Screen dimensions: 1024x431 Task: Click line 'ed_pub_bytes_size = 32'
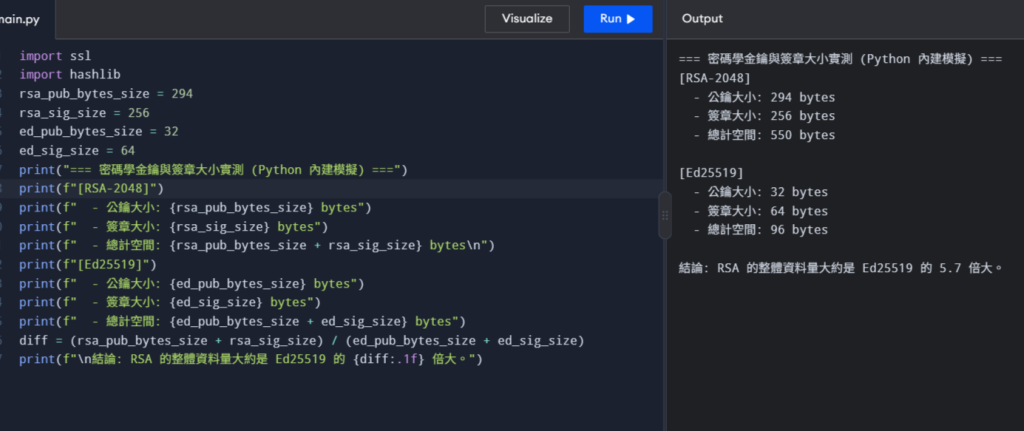pyautogui.click(x=99, y=132)
